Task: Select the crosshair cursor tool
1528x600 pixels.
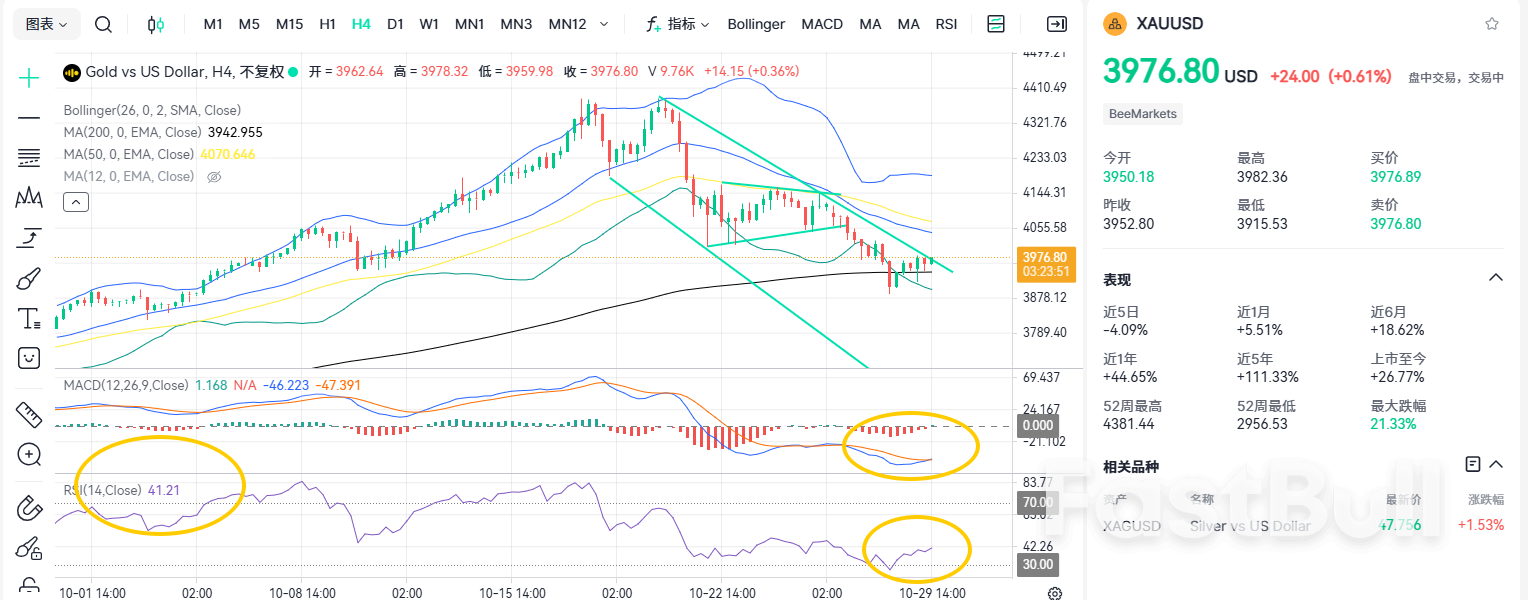Action: pos(29,77)
